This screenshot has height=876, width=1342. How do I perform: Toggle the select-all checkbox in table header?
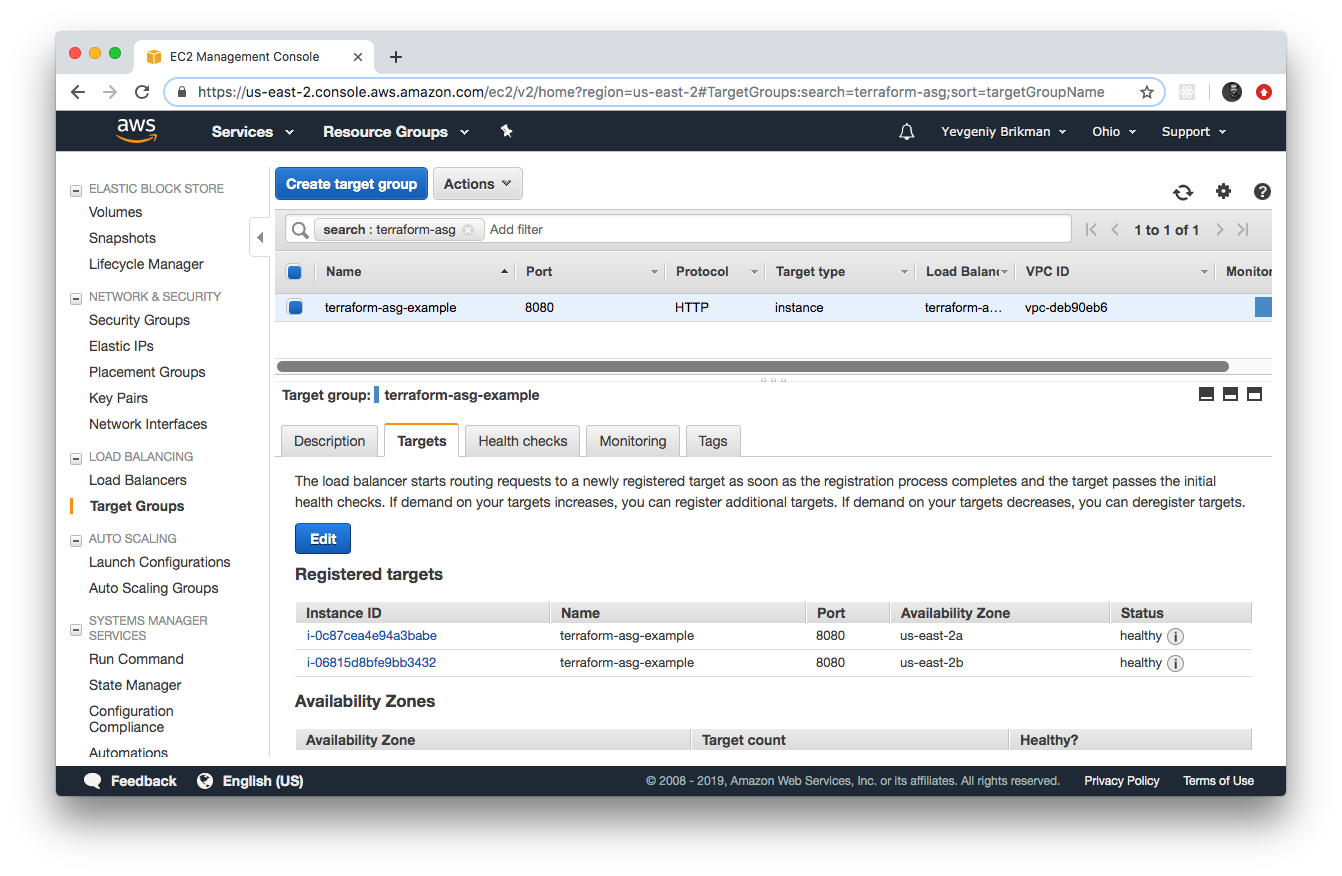[x=295, y=272]
